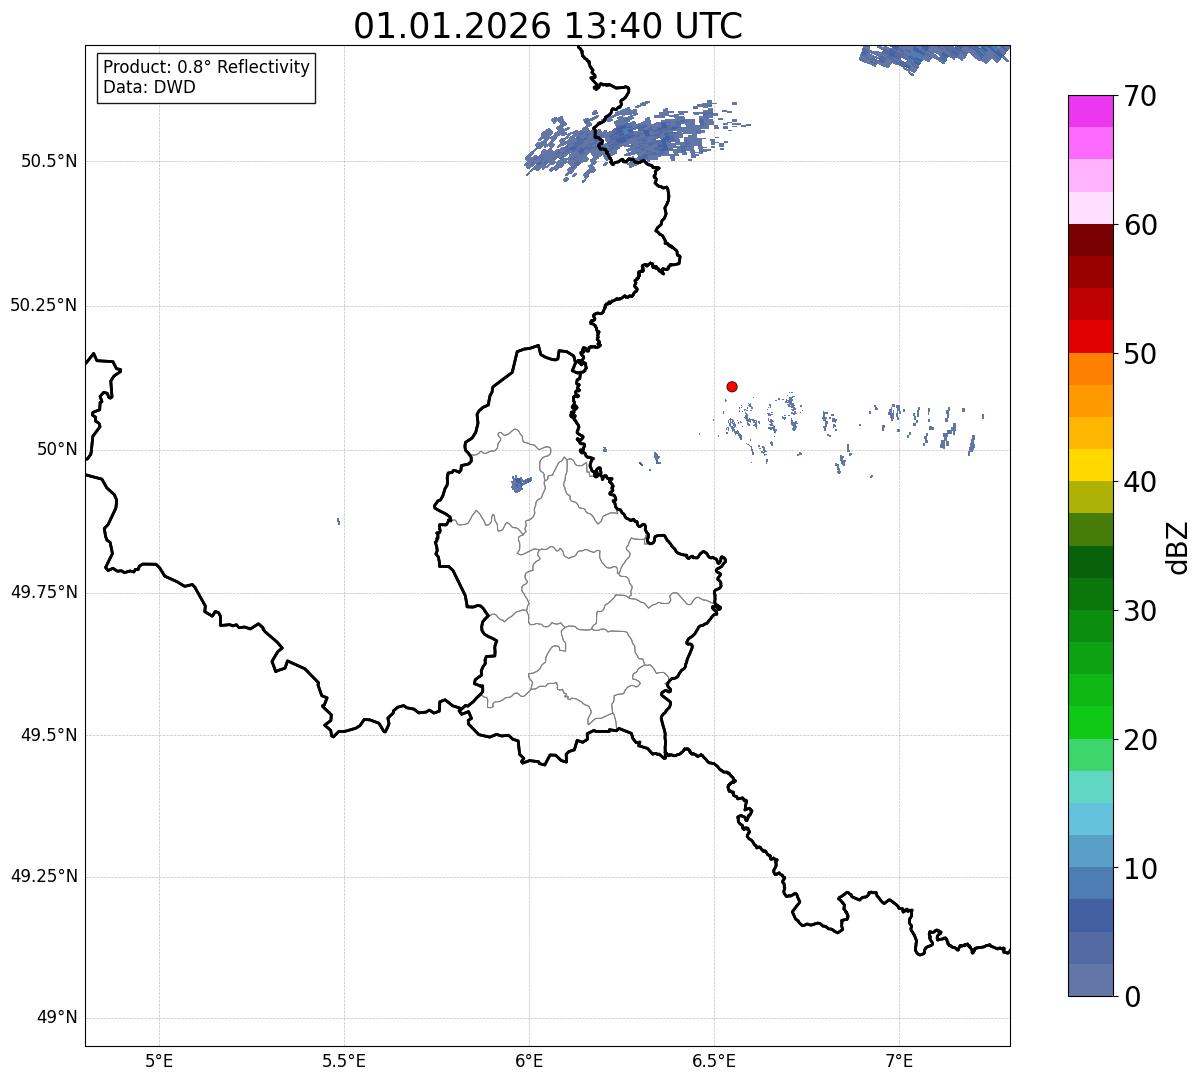Image resolution: width=1202 pixels, height=1081 pixels.
Task: Click the "Product: 0.8° Reflectivity" label
Action: coord(207,67)
